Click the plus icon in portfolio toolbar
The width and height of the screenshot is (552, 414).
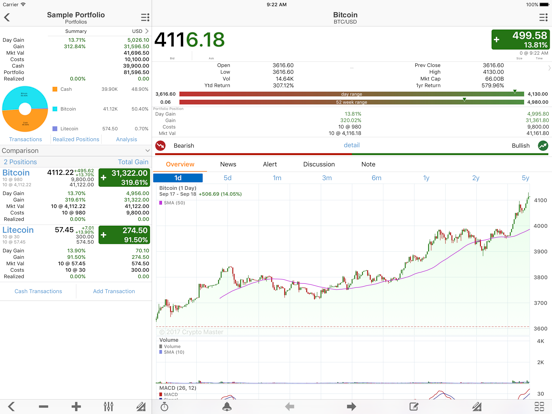point(76,407)
